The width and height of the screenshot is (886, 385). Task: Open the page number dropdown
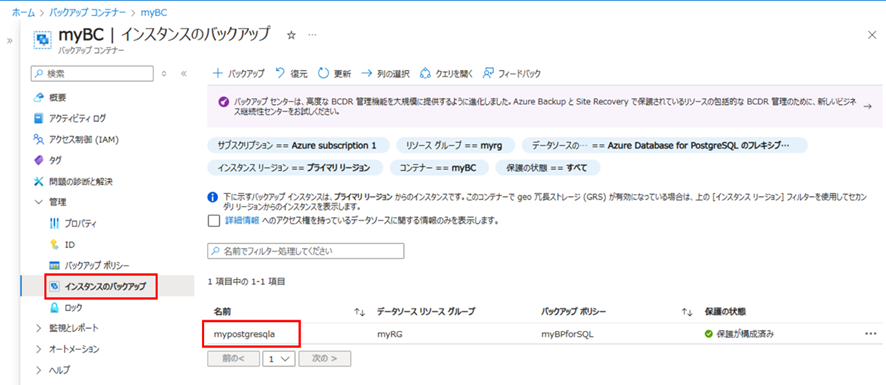[278, 358]
